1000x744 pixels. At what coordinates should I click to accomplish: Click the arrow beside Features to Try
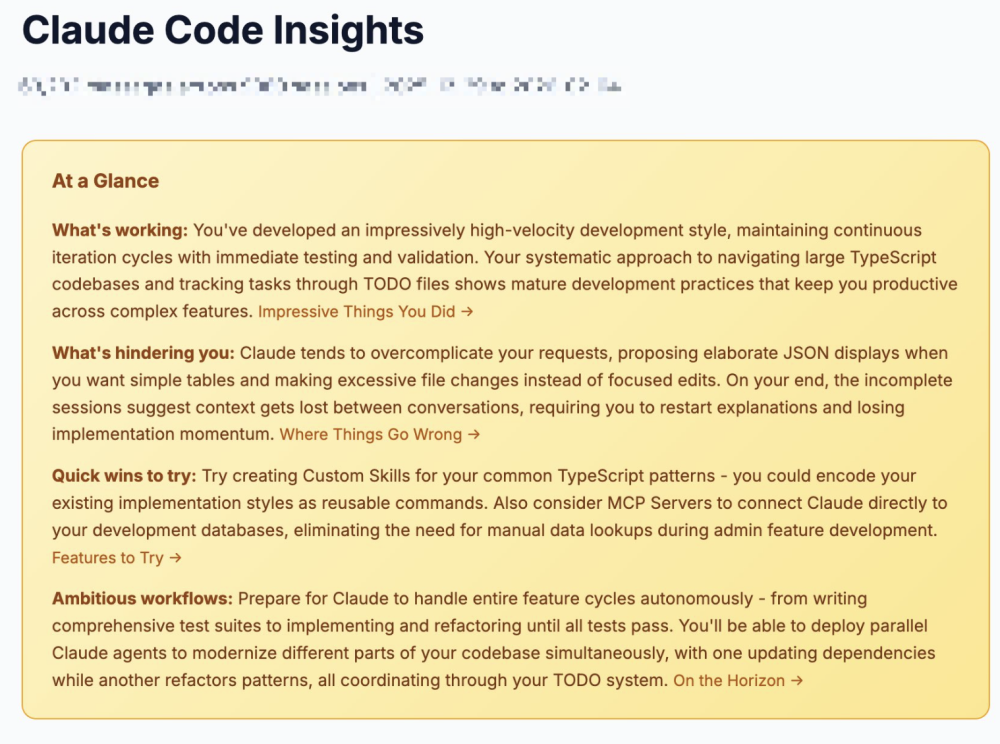point(175,557)
